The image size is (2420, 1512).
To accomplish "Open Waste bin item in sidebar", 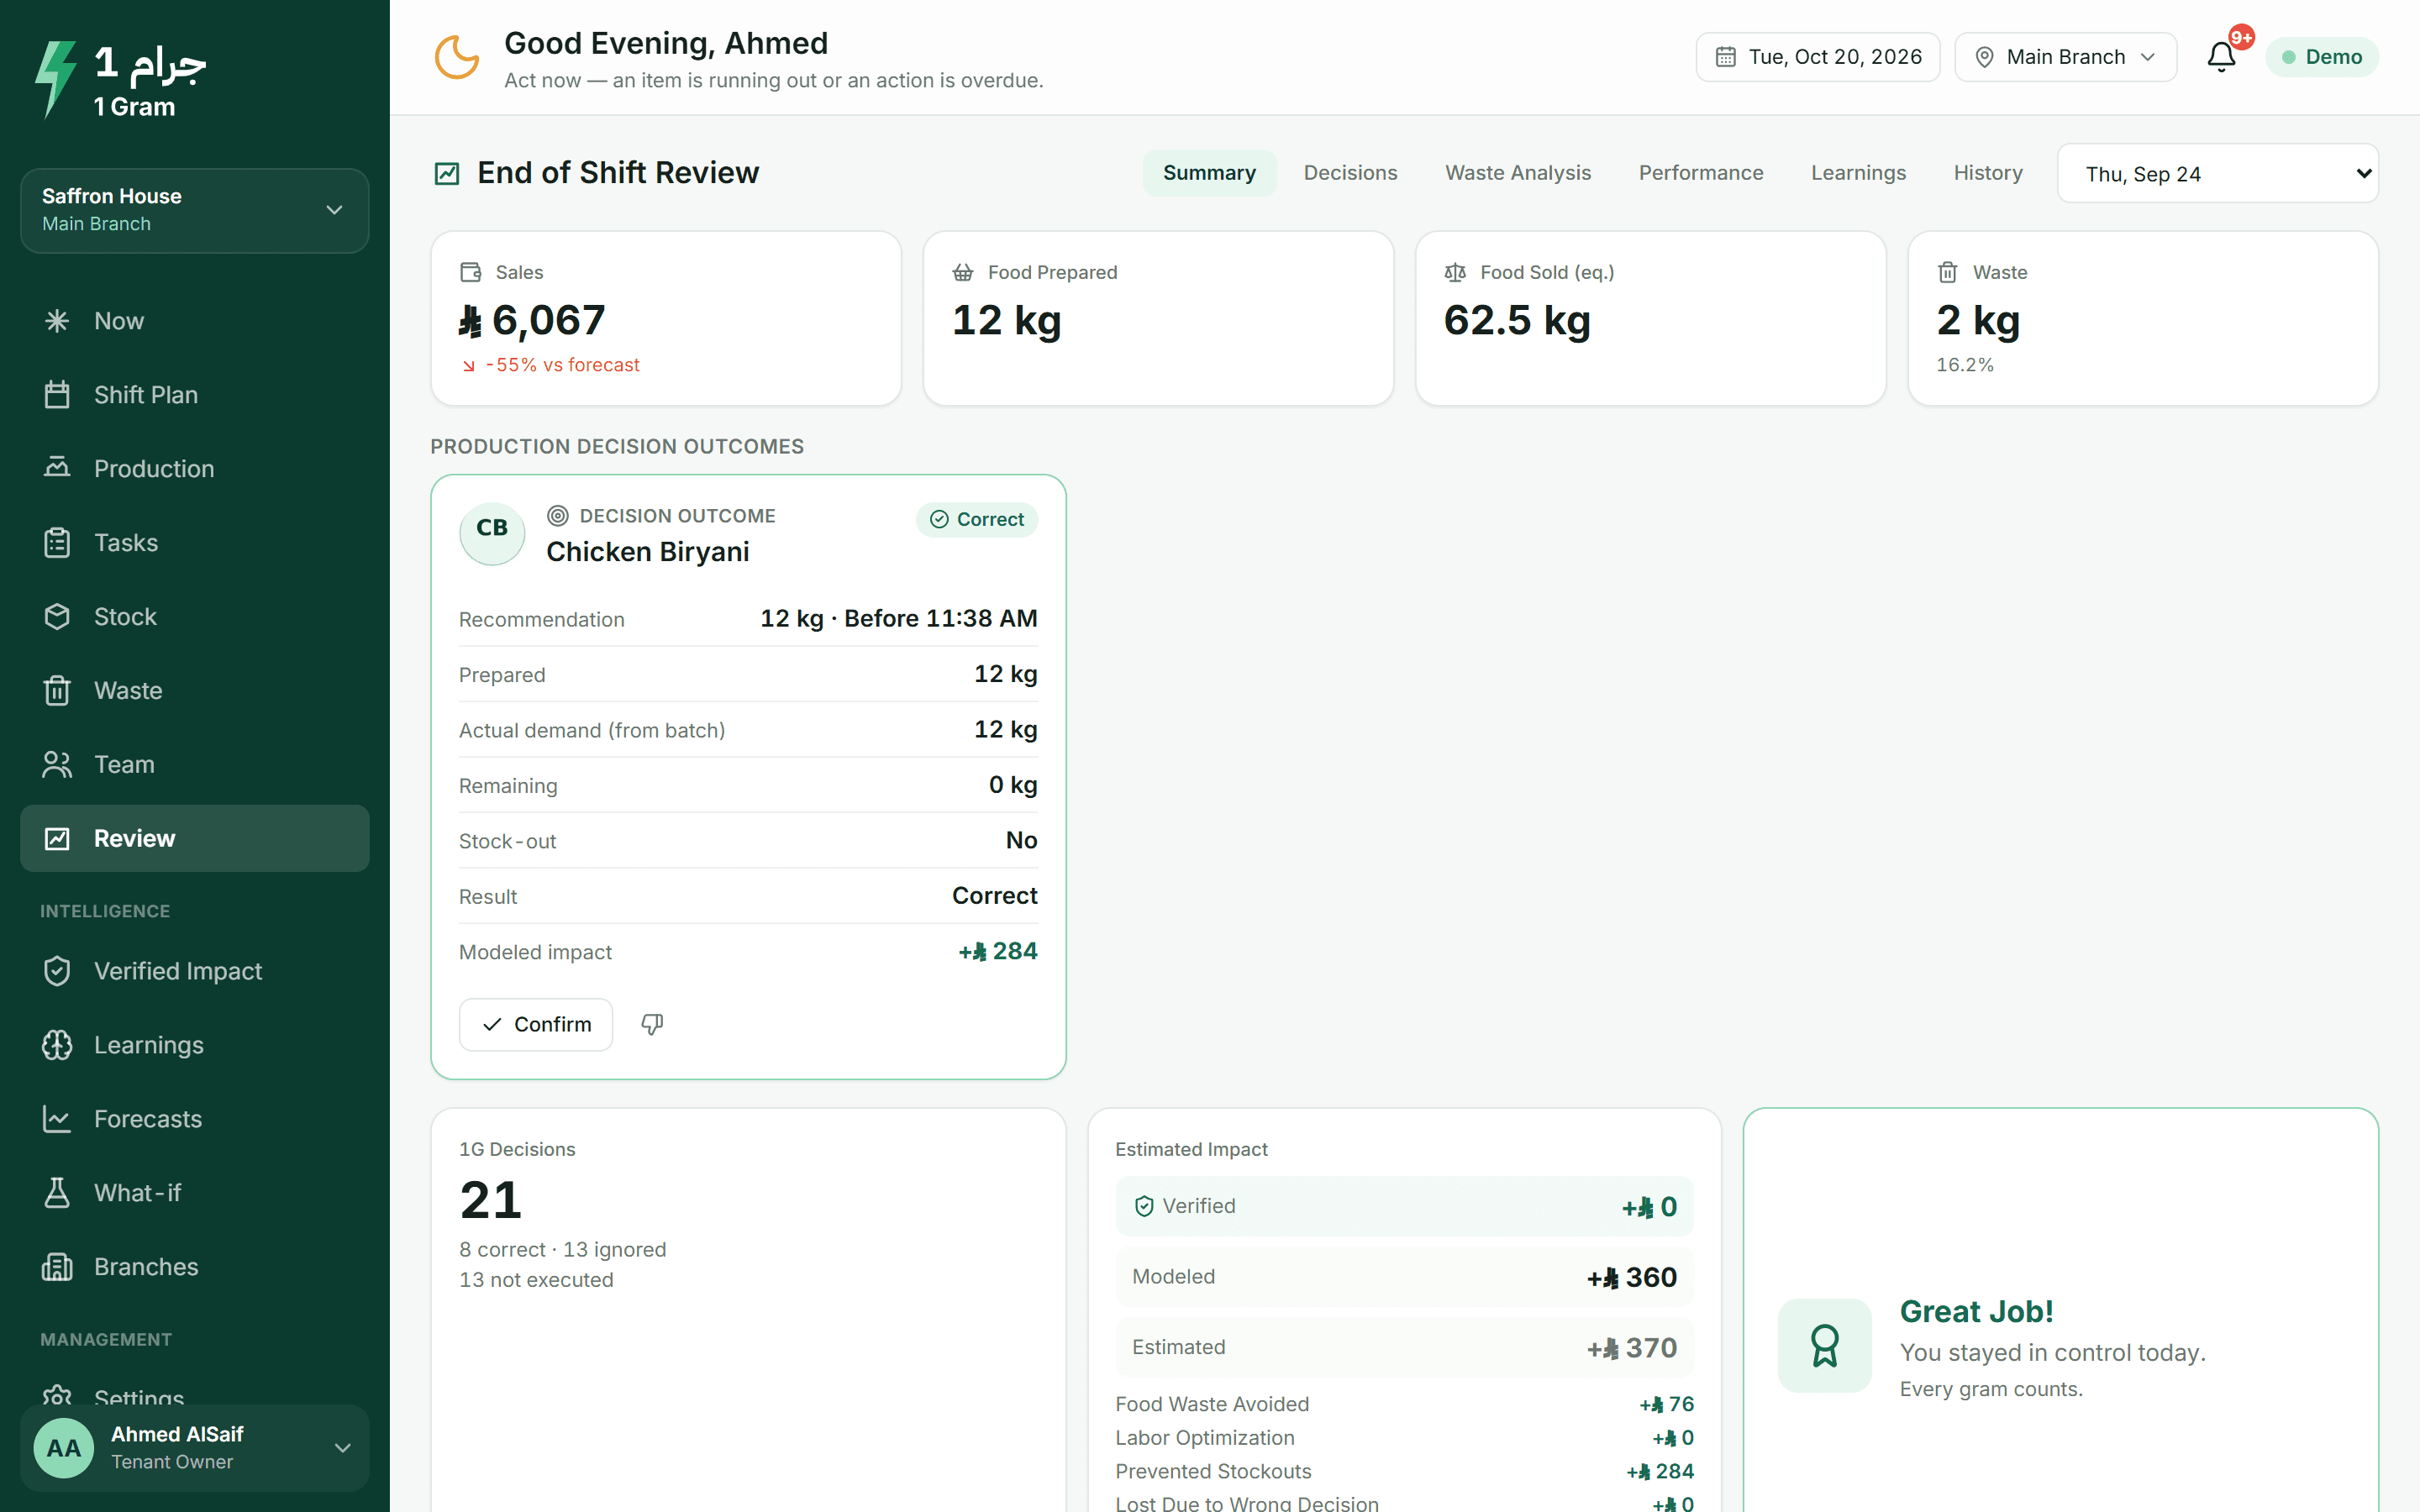I will coord(195,691).
